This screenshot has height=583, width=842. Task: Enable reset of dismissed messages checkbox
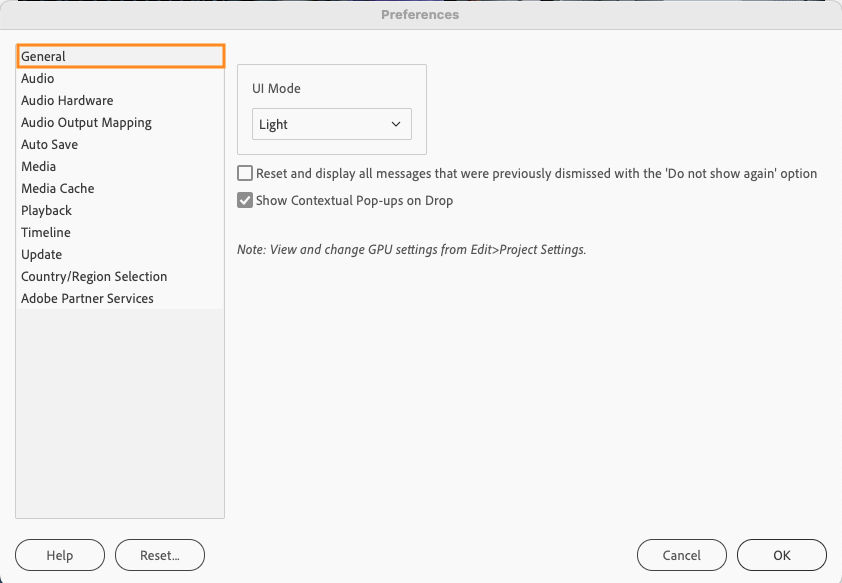245,173
